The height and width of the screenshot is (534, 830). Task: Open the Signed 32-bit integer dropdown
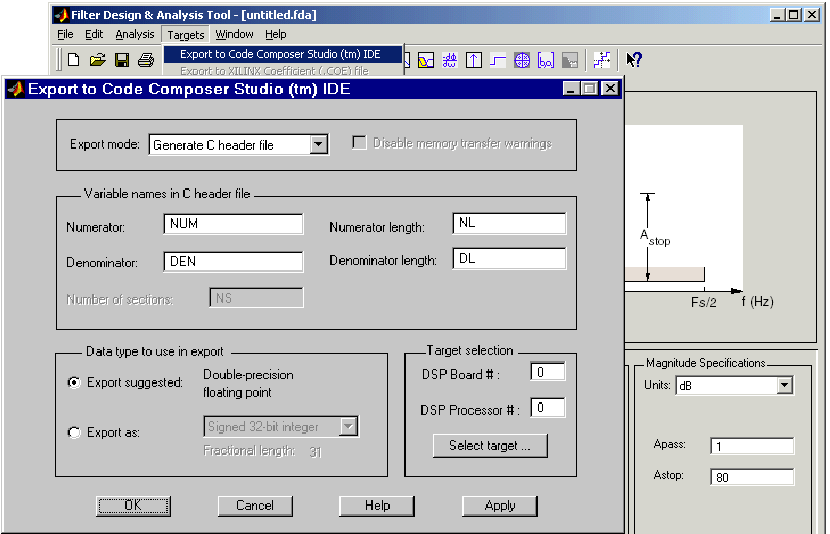point(349,427)
